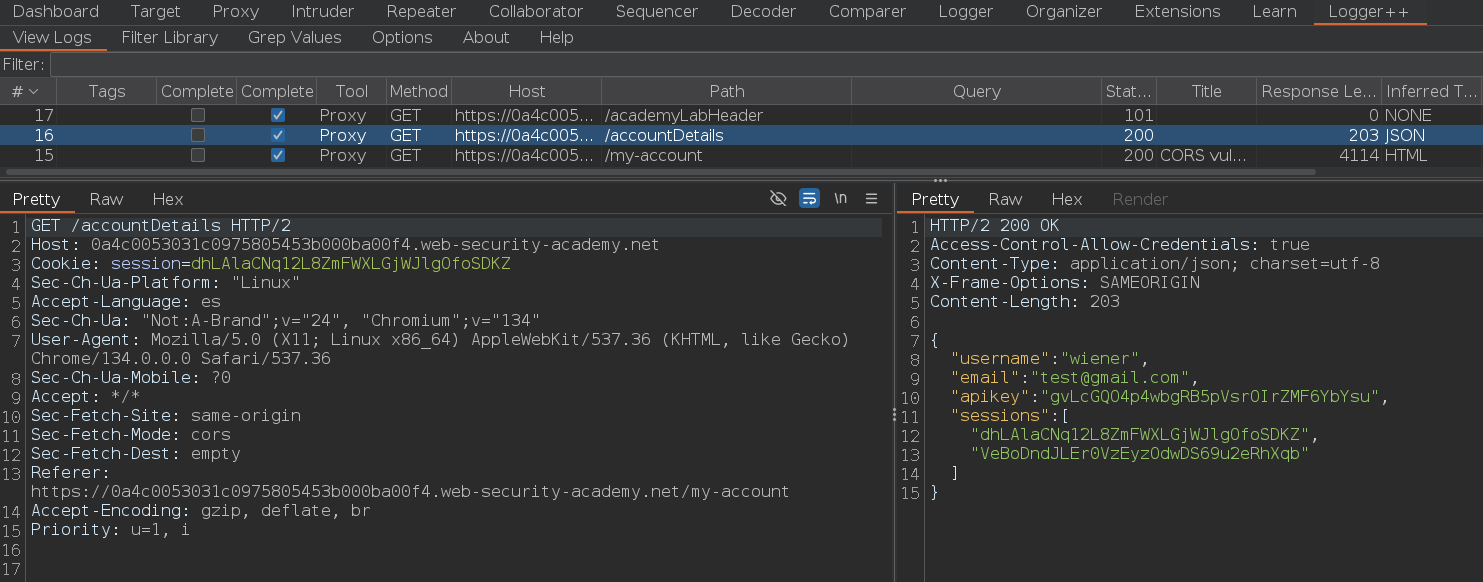The image size is (1483, 582).
Task: Sort by the Tags column header
Action: coord(107,91)
